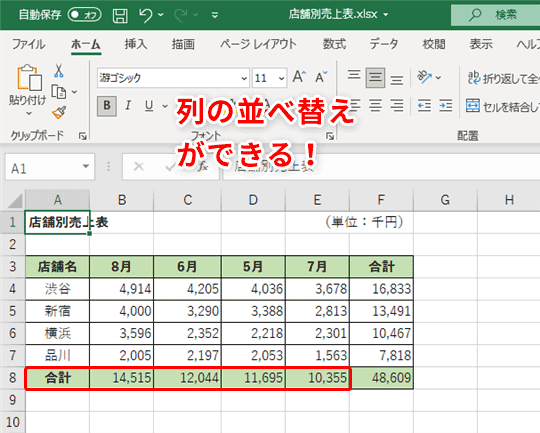Click the Cut scissors icon

59,71
